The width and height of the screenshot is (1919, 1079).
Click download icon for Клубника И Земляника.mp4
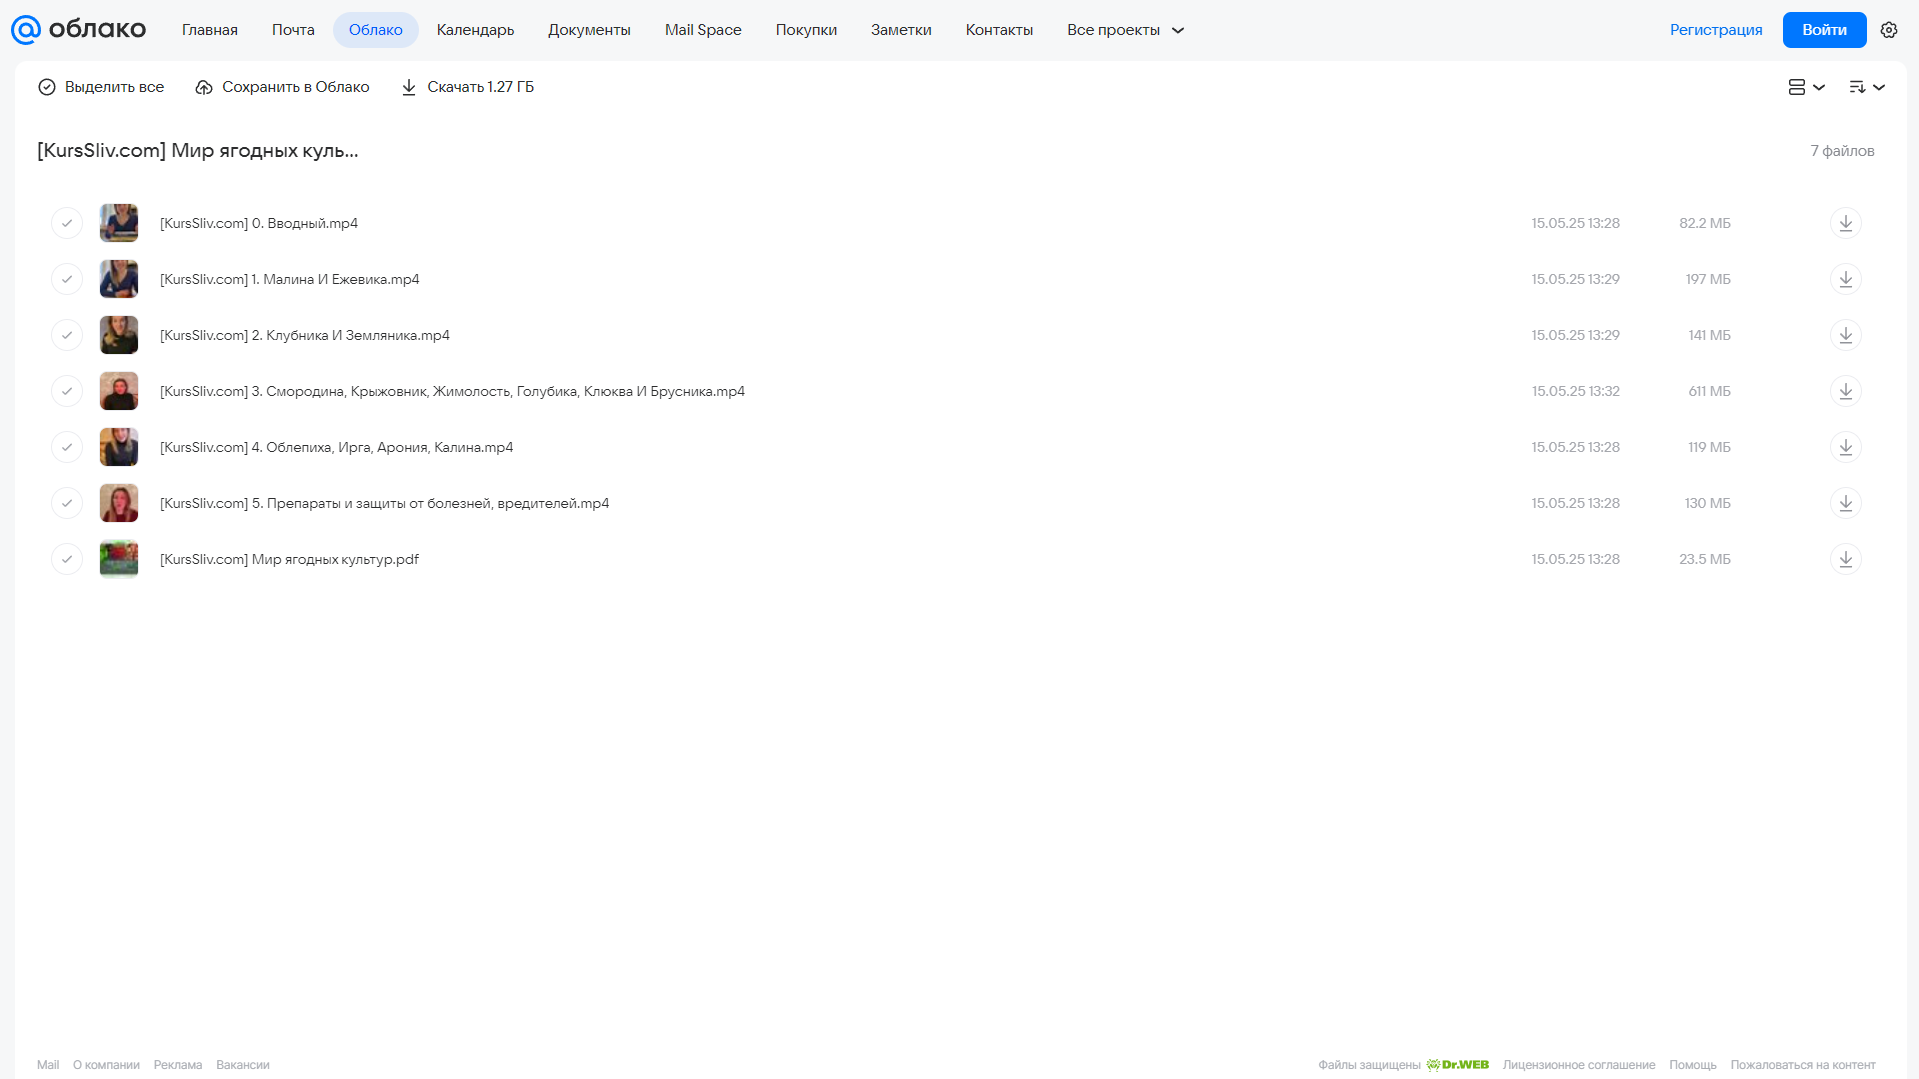point(1845,335)
